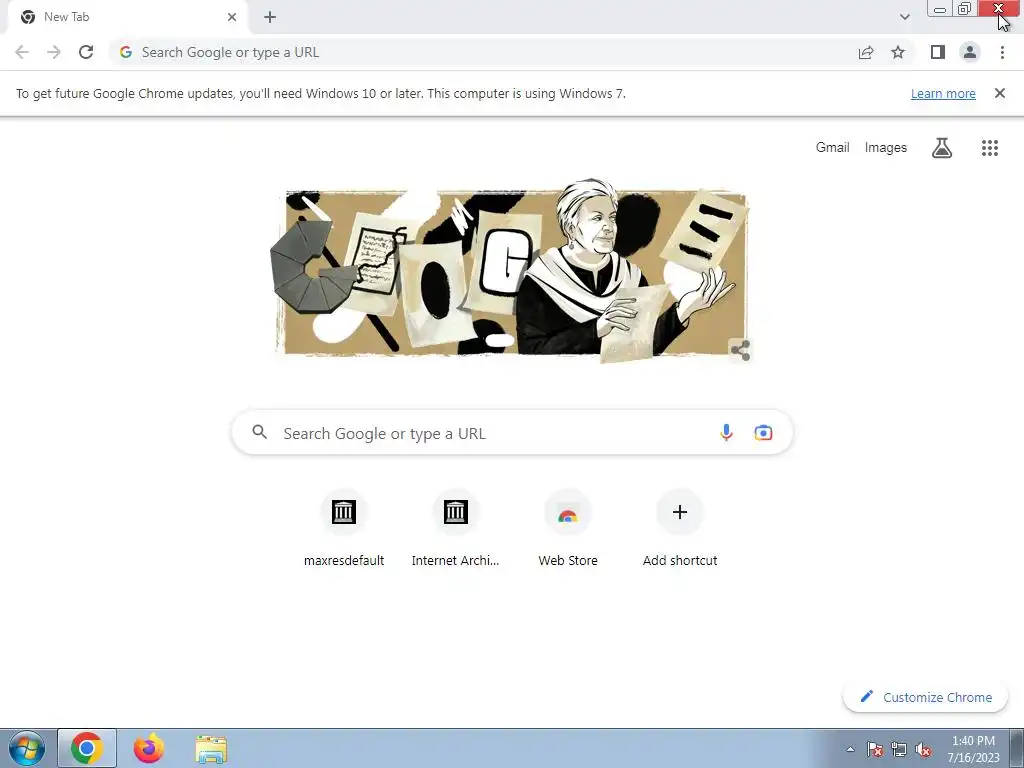This screenshot has width=1024, height=768.
Task: Launch Firefox from the taskbar
Action: tap(149, 748)
